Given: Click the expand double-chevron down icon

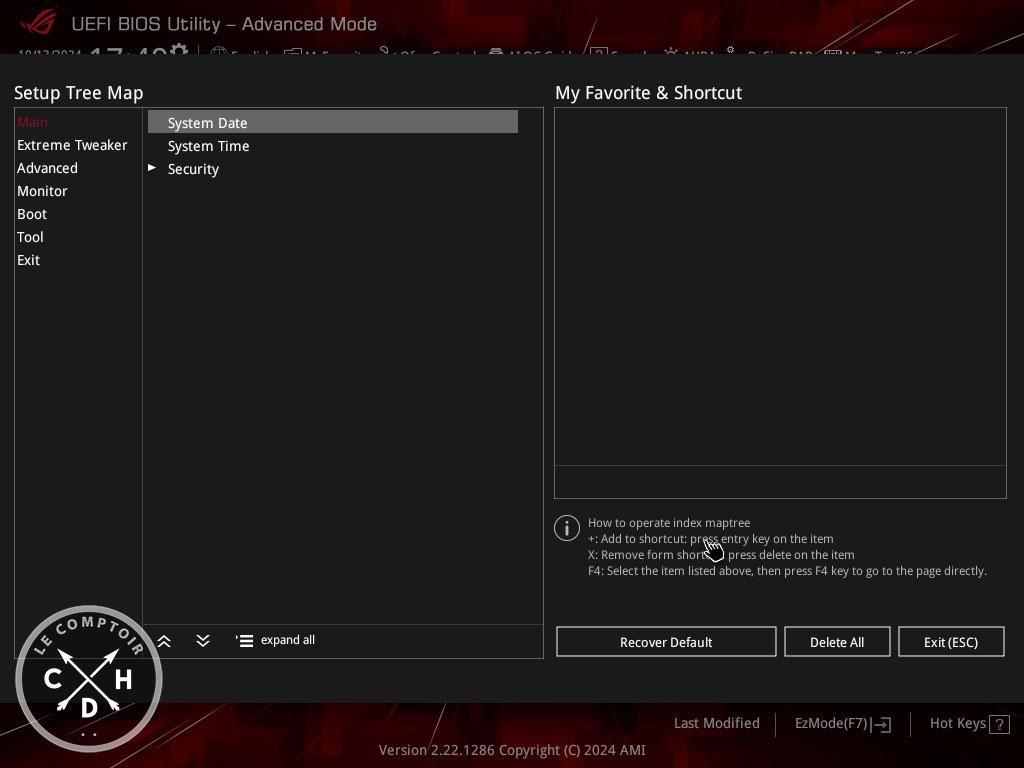Looking at the screenshot, I should pos(203,641).
